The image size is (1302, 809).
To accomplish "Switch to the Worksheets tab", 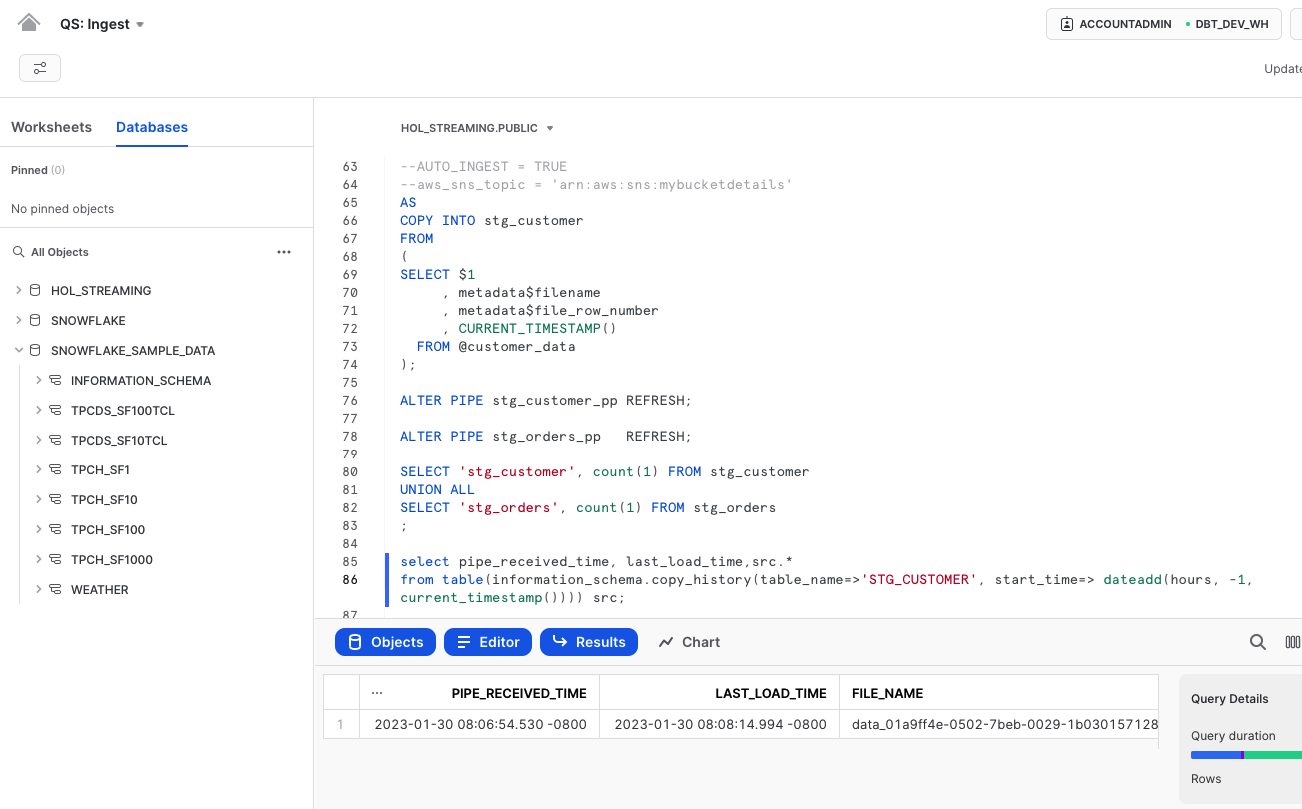I will point(51,127).
